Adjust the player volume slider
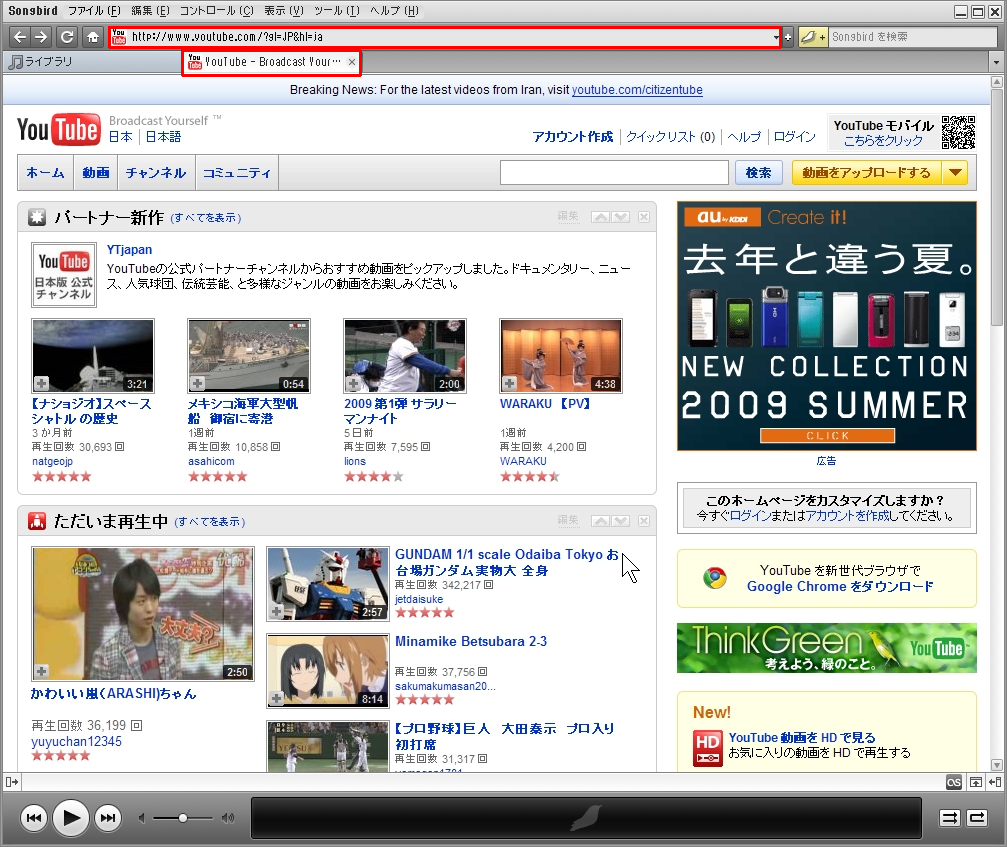The height and width of the screenshot is (847, 1007). [x=183, y=818]
